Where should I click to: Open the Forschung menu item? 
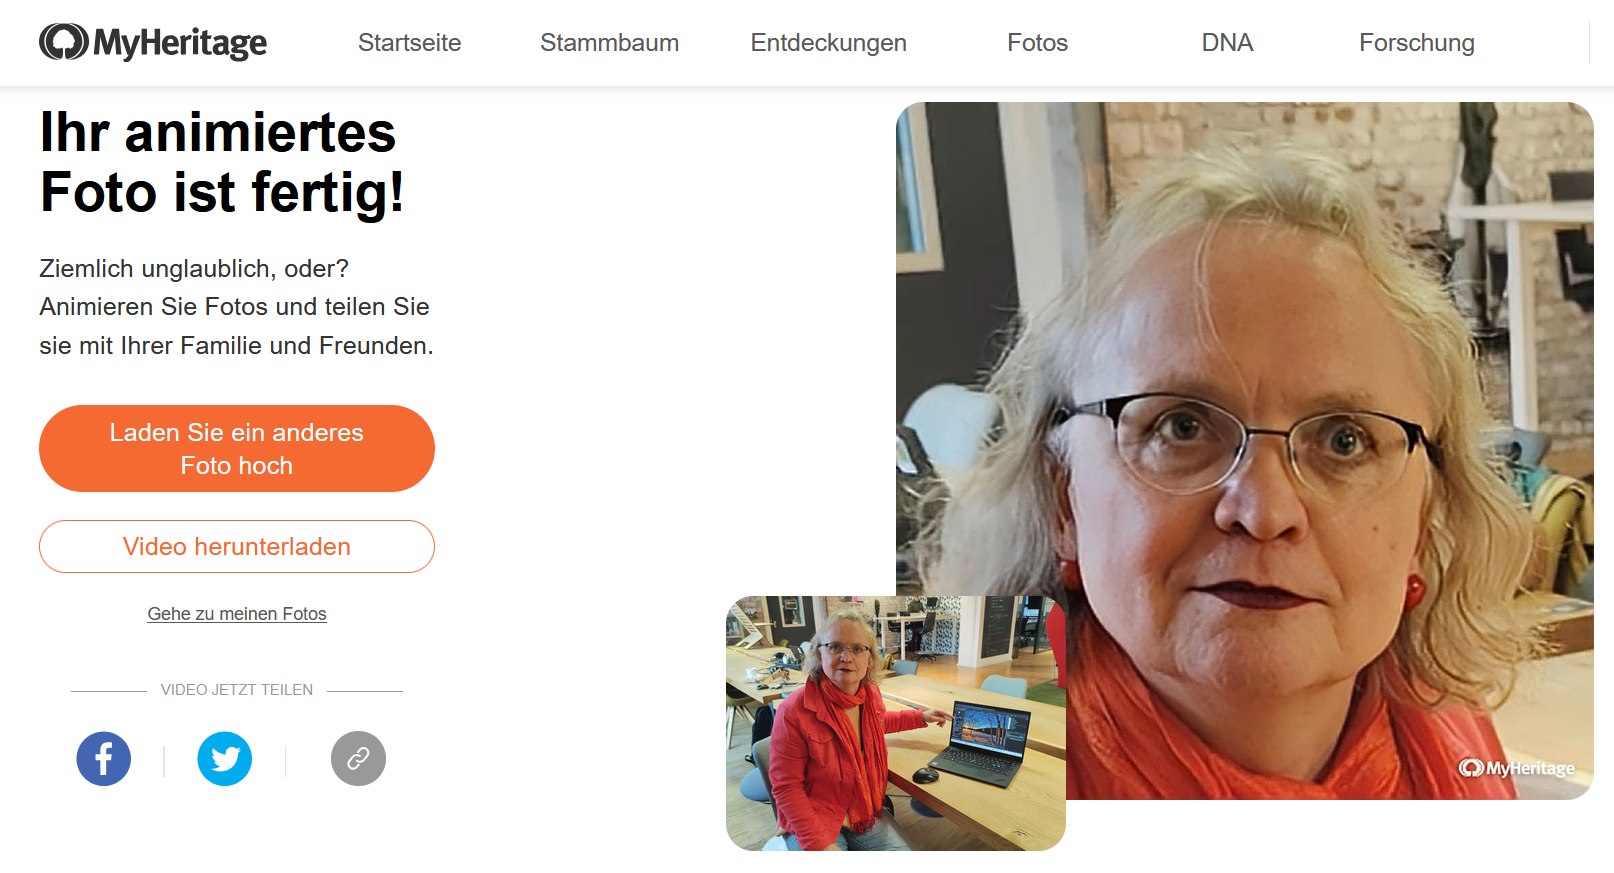[x=1417, y=43]
